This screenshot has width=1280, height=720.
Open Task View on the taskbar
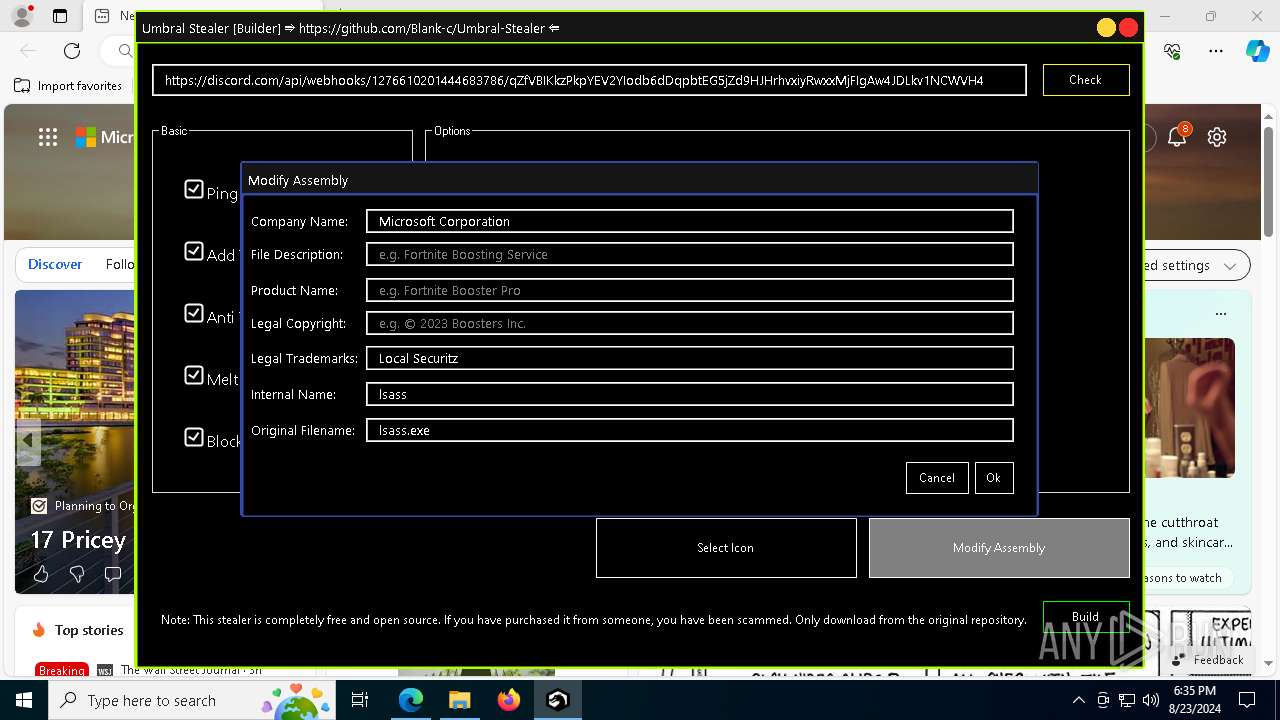point(360,700)
